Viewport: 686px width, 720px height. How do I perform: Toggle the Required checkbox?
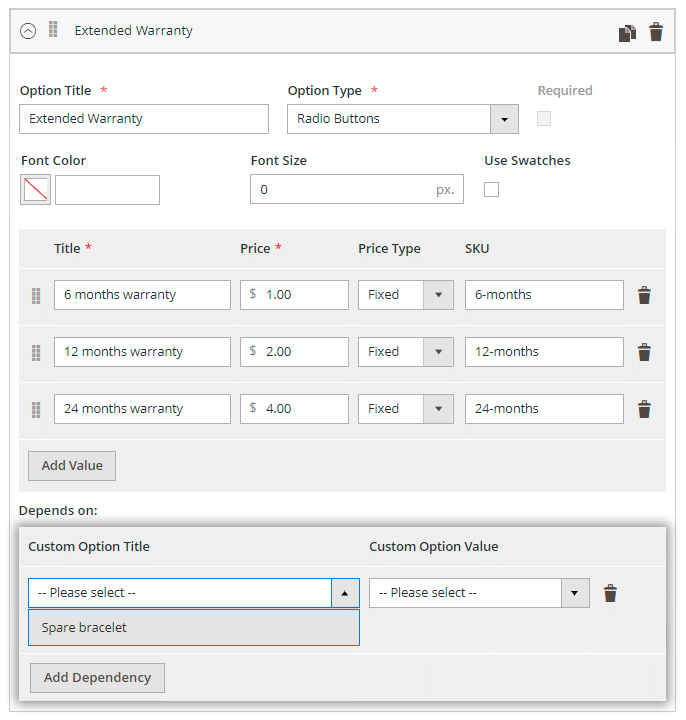coord(544,118)
